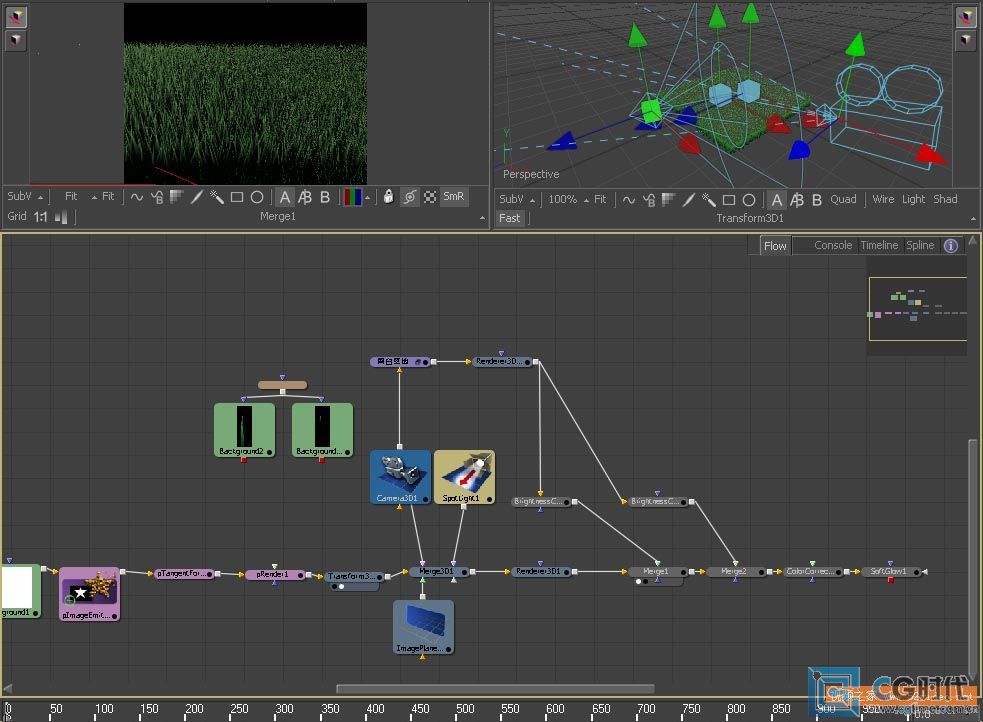Toggle the show controls icon next to the lock
Viewport: 983px width, 722px height.
409,197
